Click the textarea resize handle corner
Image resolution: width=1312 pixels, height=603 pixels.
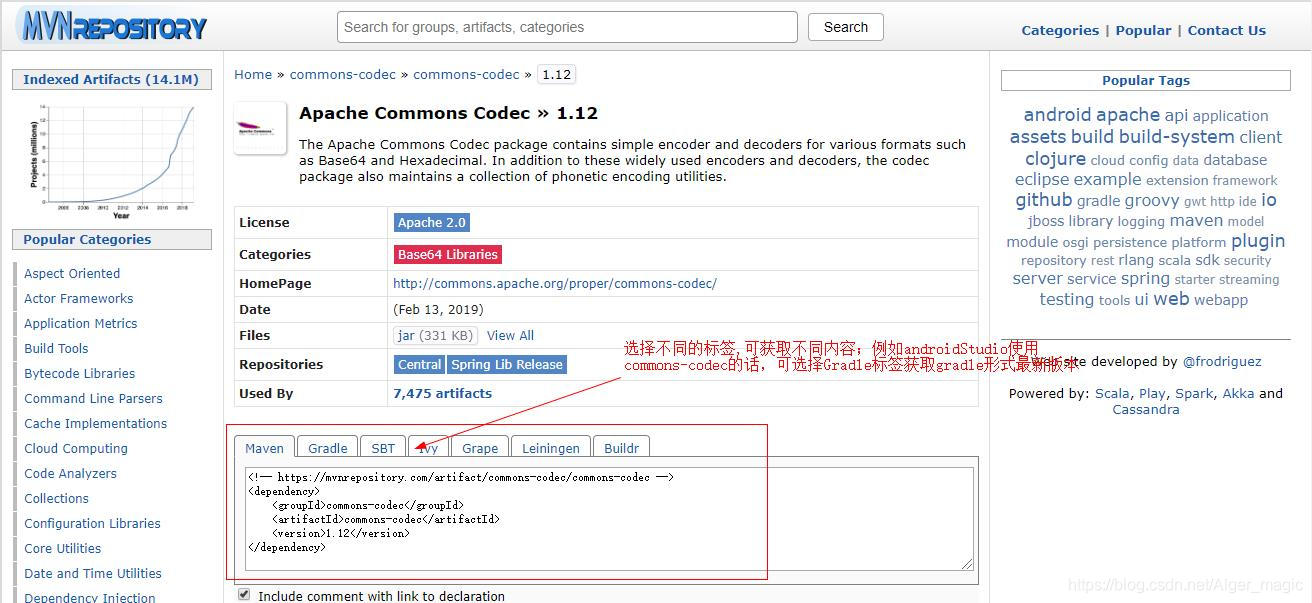[967, 564]
